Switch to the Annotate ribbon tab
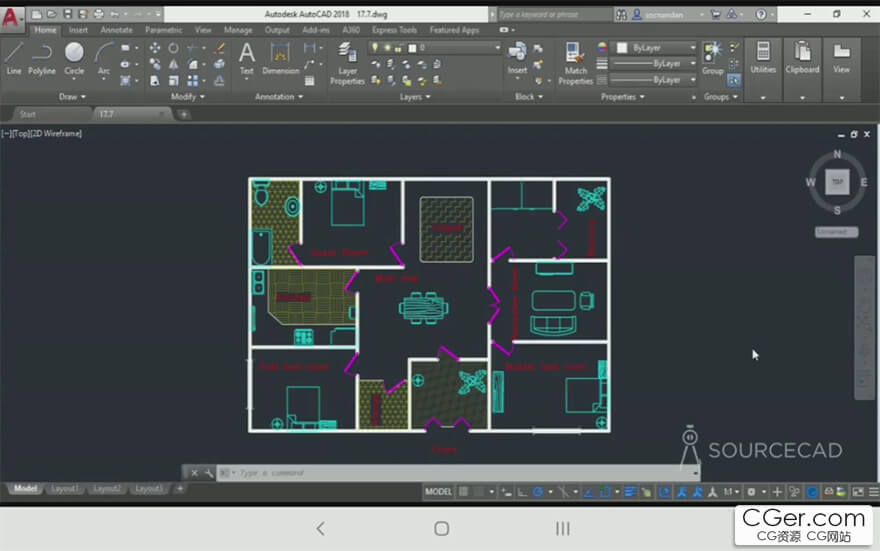The height and width of the screenshot is (551, 880). click(116, 30)
